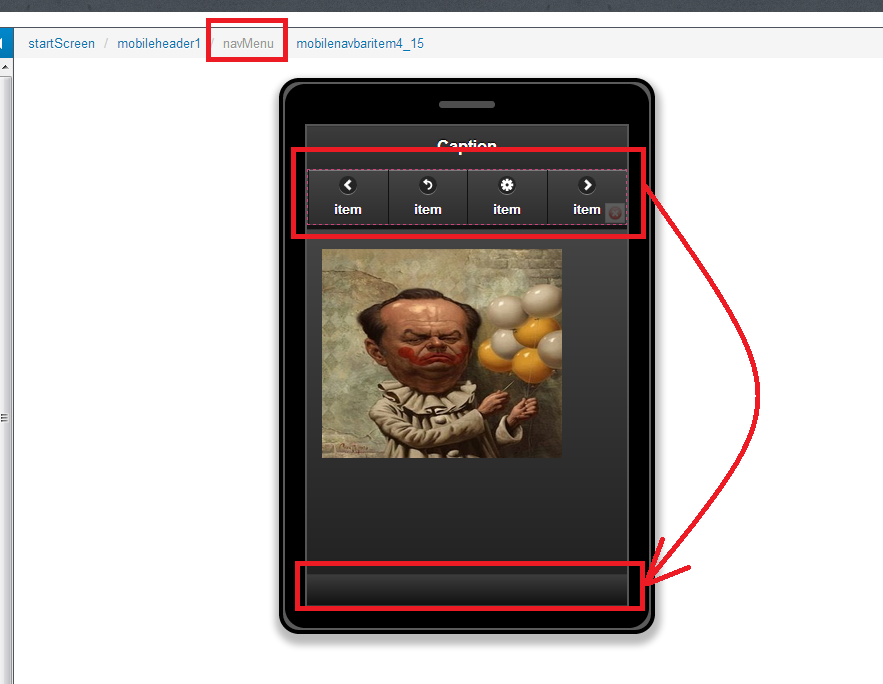Click 'item' label under the left chevron

click(348, 209)
